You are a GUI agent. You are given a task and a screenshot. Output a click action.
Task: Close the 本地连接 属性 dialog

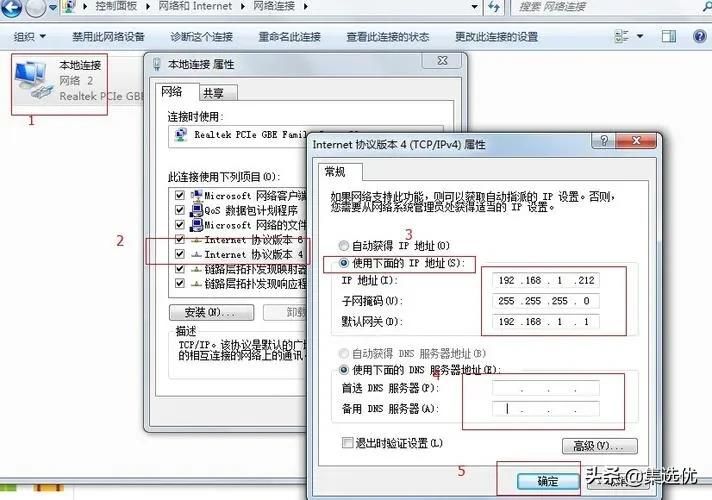tap(443, 60)
